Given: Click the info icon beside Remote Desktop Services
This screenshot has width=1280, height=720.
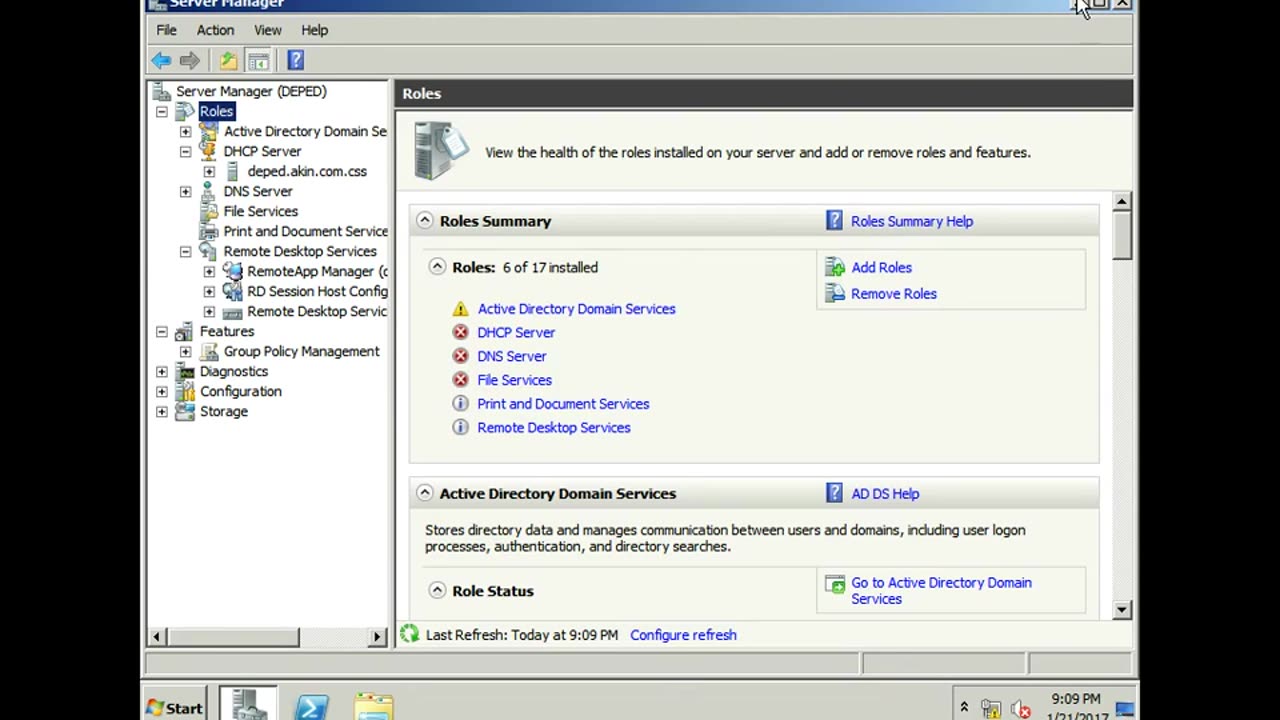Looking at the screenshot, I should (460, 427).
